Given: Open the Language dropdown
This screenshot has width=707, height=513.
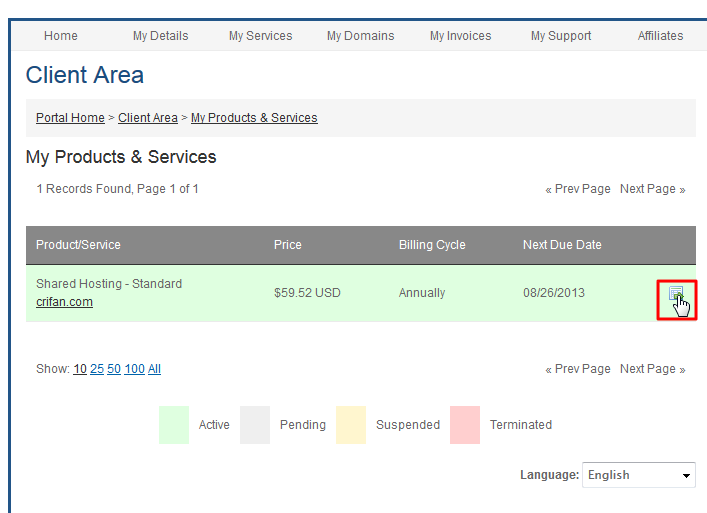Looking at the screenshot, I should (x=639, y=475).
